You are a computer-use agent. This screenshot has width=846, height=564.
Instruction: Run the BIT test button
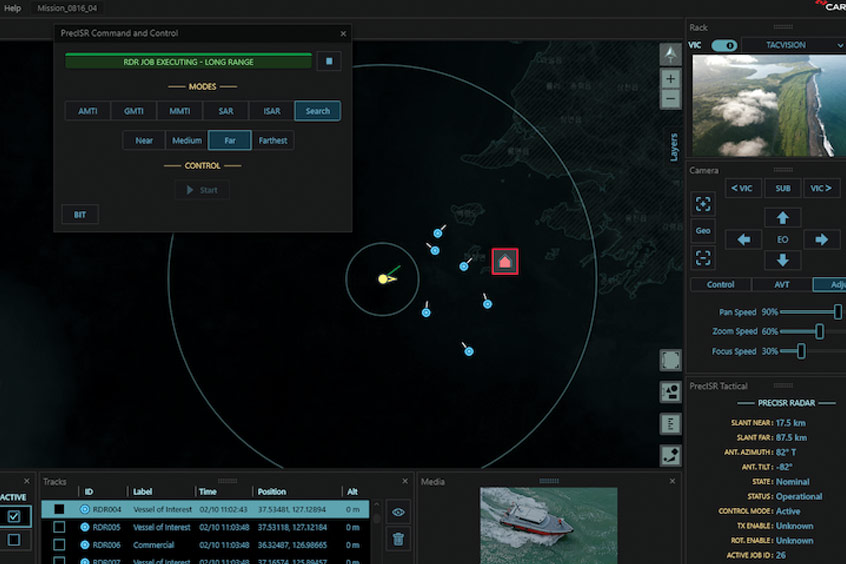79,214
